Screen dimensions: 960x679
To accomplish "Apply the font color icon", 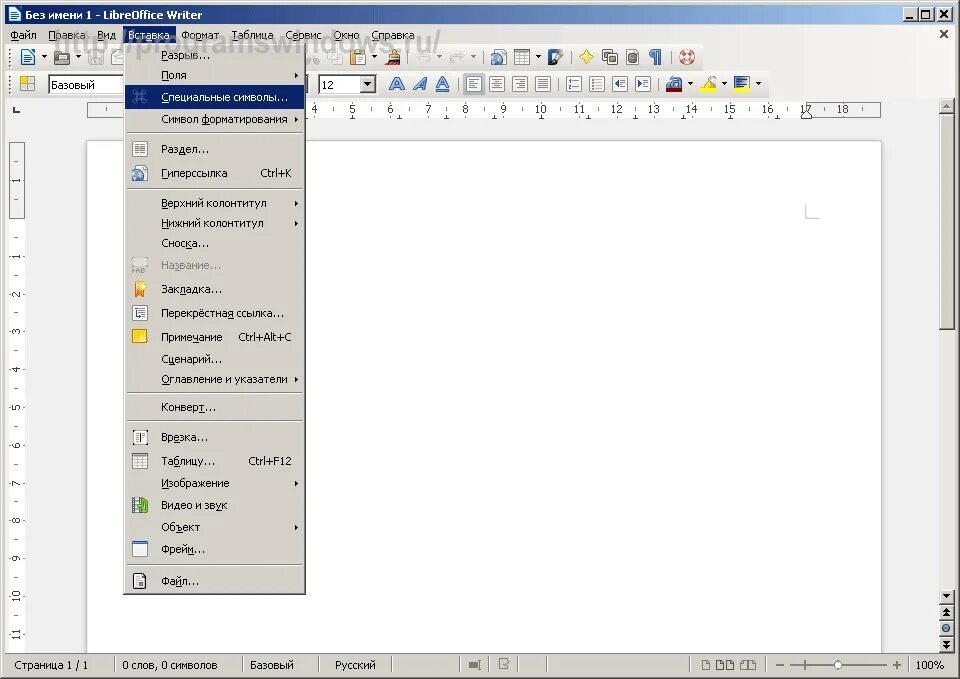I will click(674, 84).
